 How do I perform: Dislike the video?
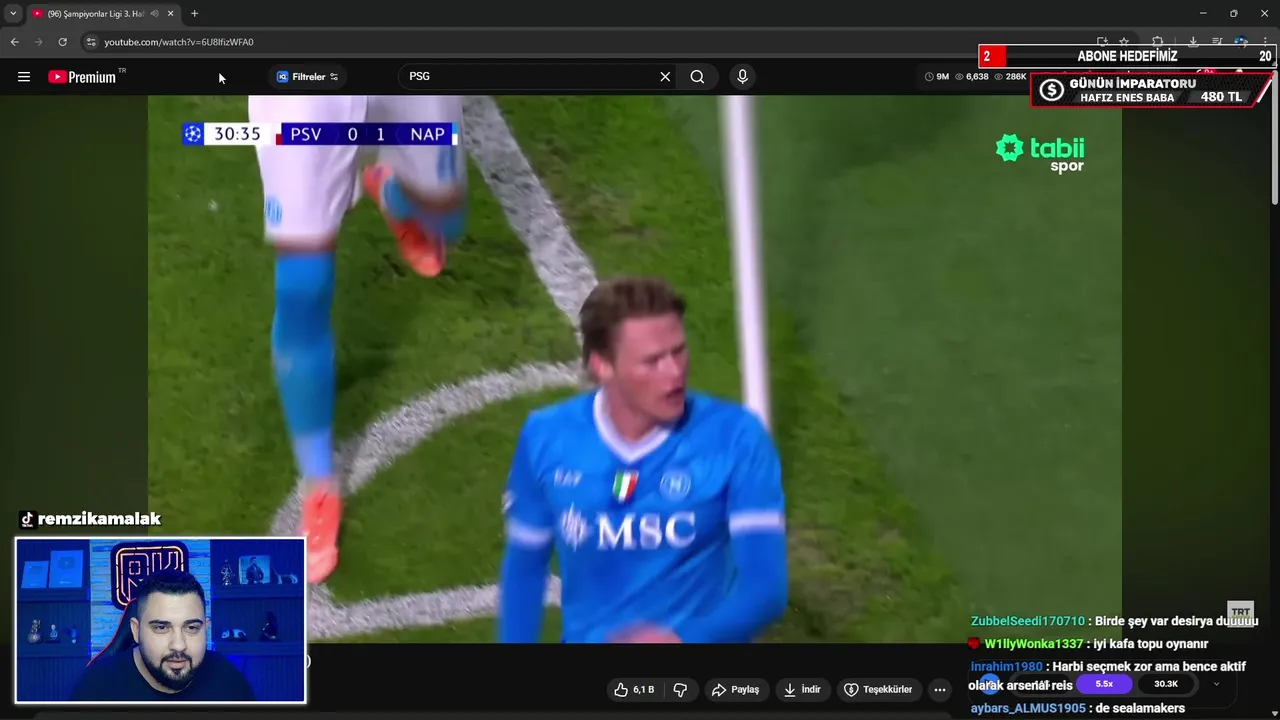point(680,690)
